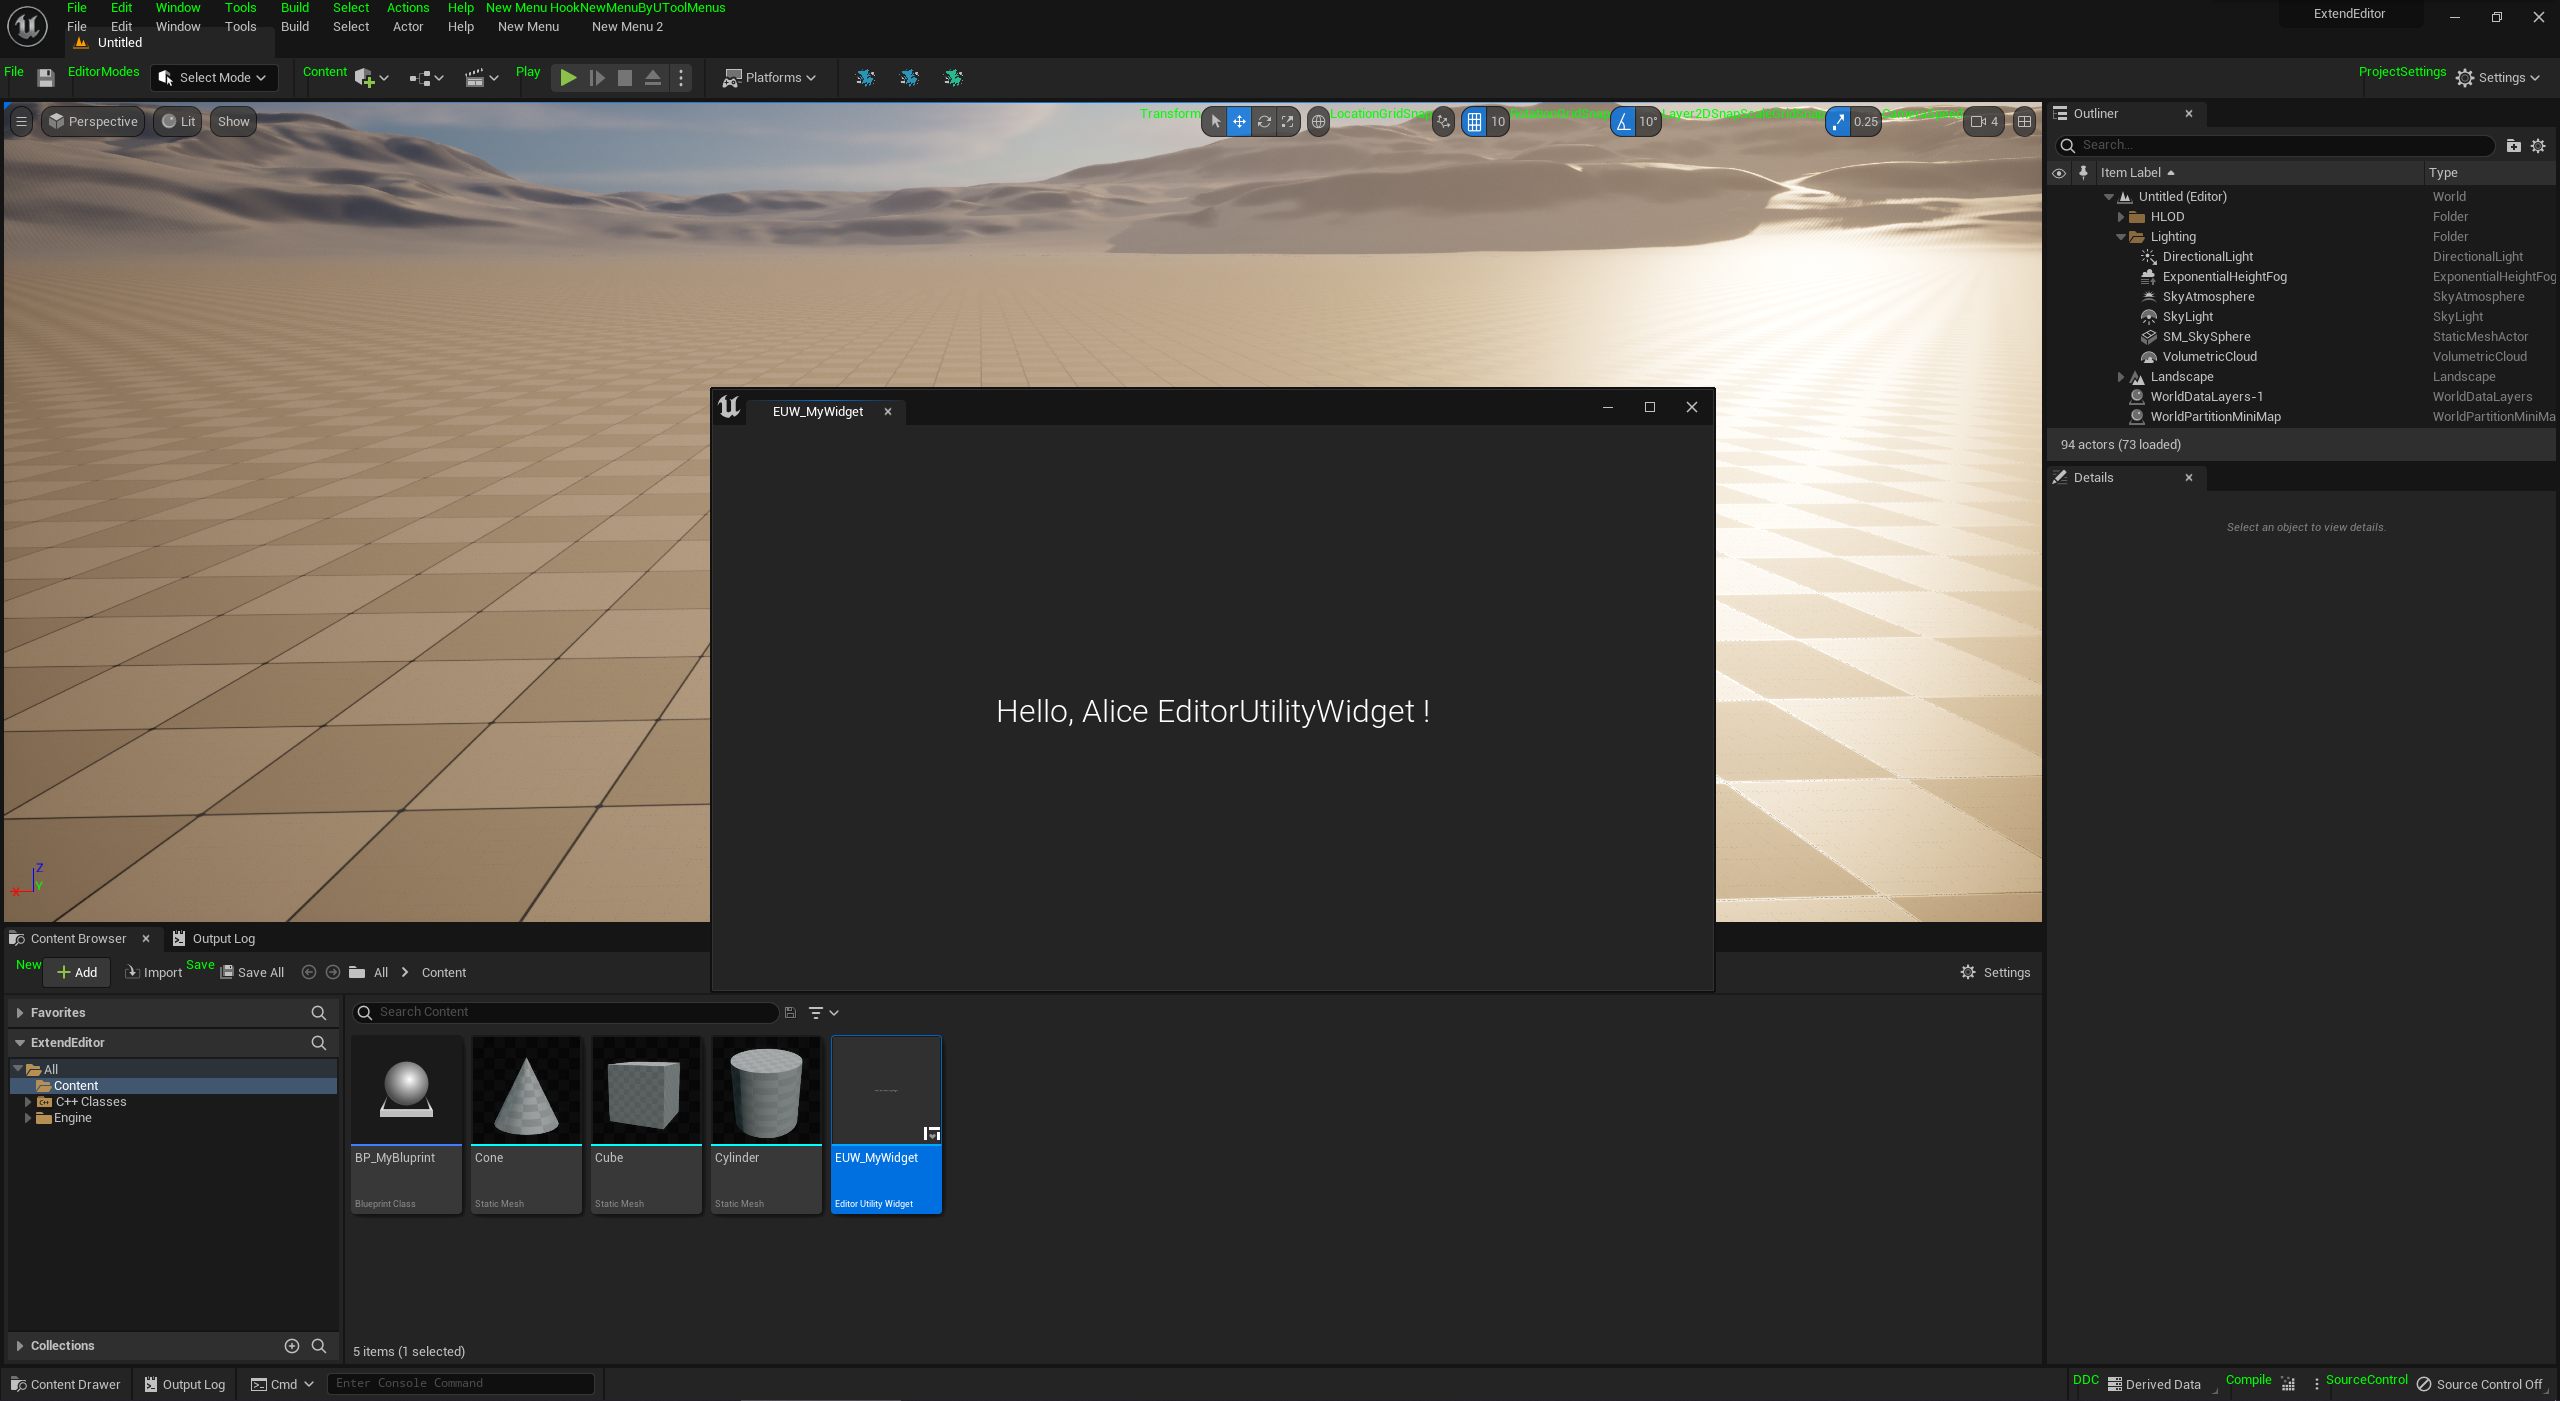The width and height of the screenshot is (2560, 1401).
Task: Click the create new folder icon in Outliner
Action: (2514, 146)
